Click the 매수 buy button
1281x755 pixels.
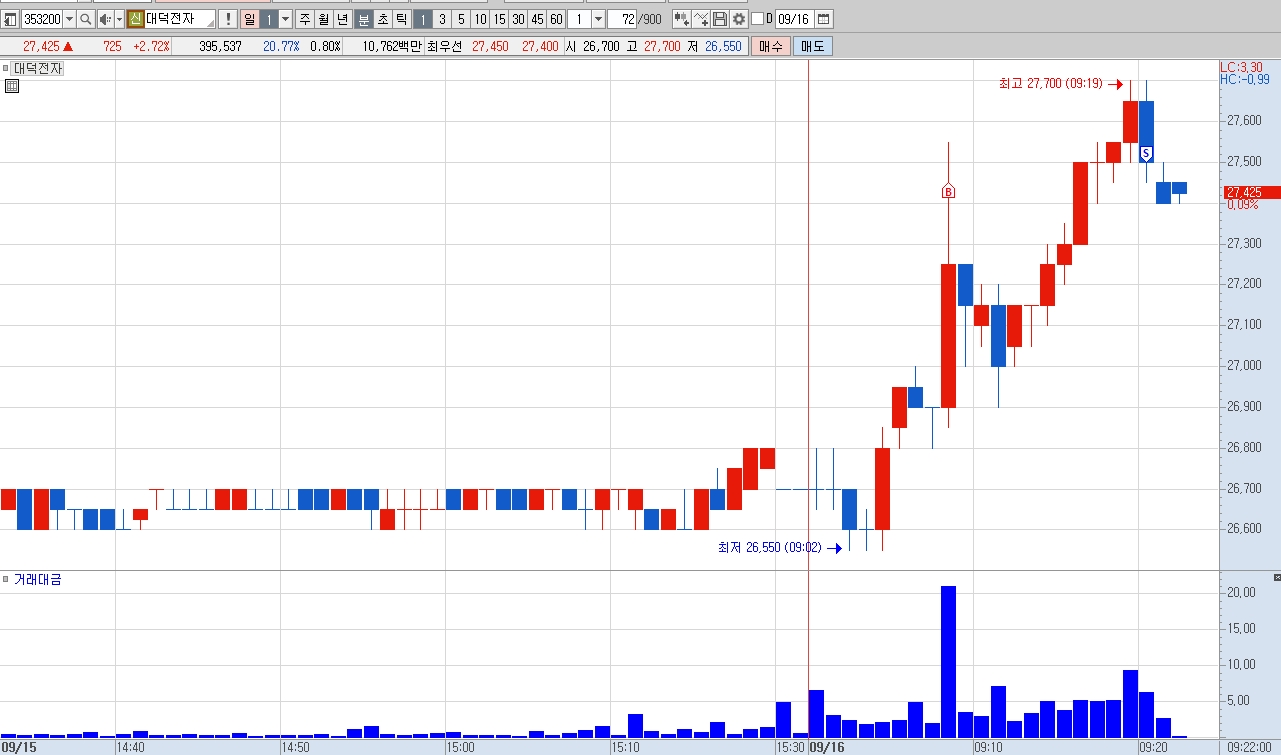tap(770, 46)
